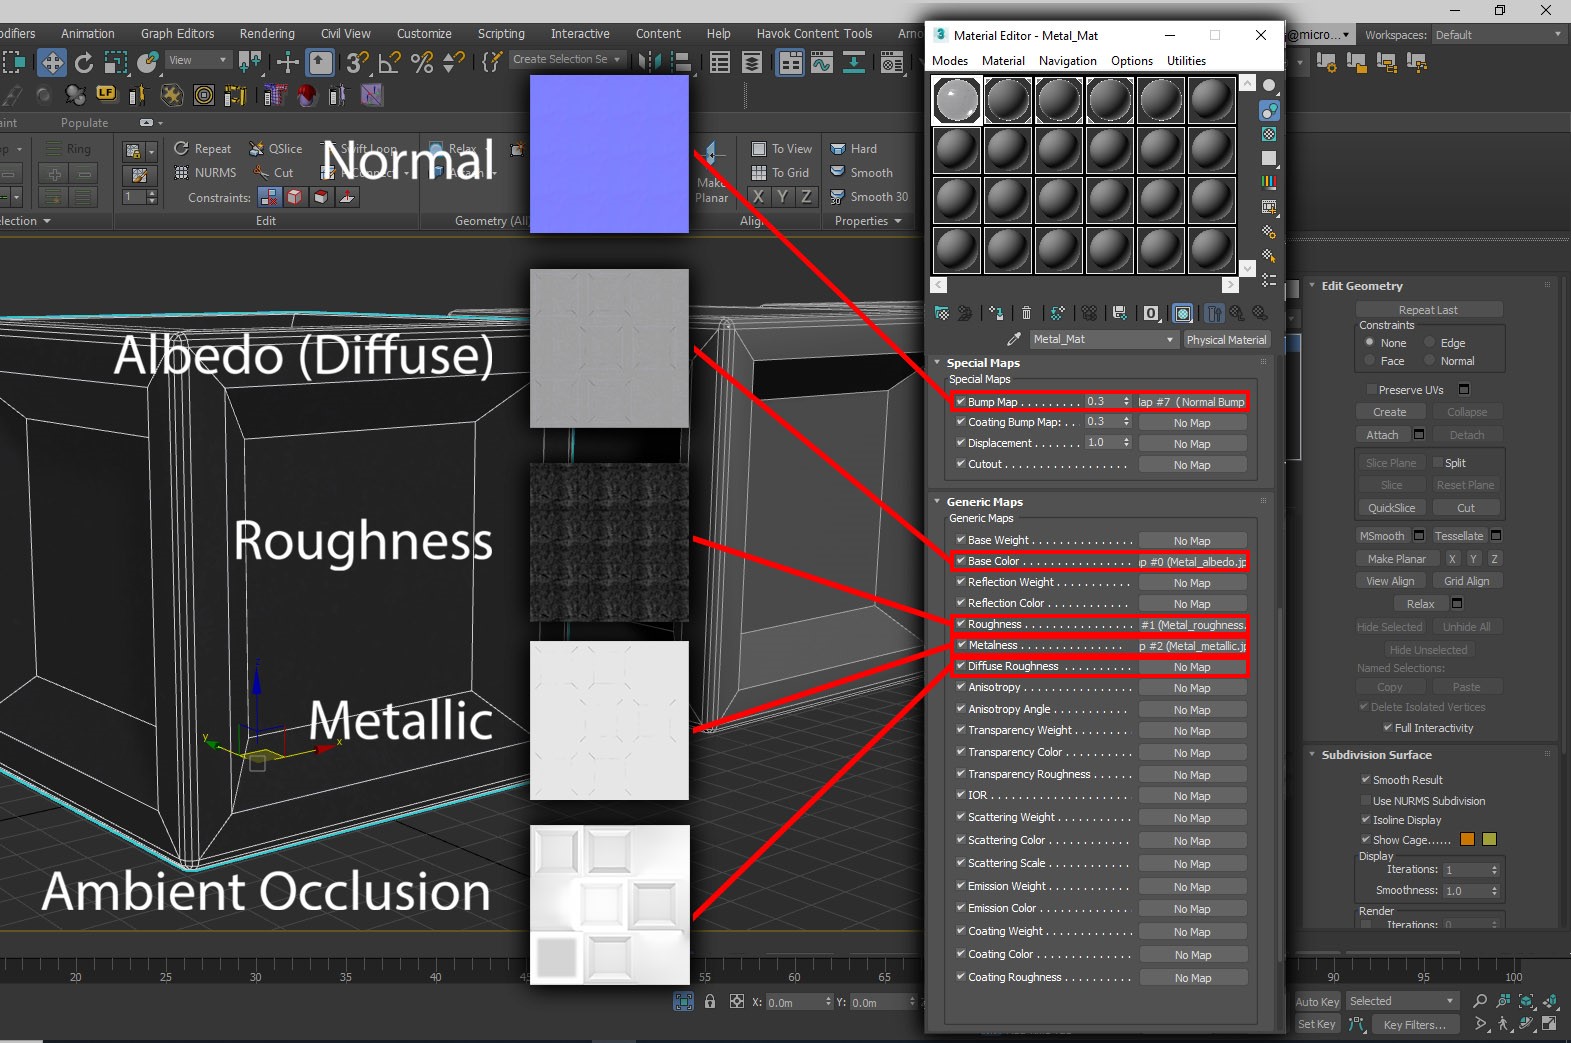Toggle the Smooth Result checkbox

[1365, 779]
